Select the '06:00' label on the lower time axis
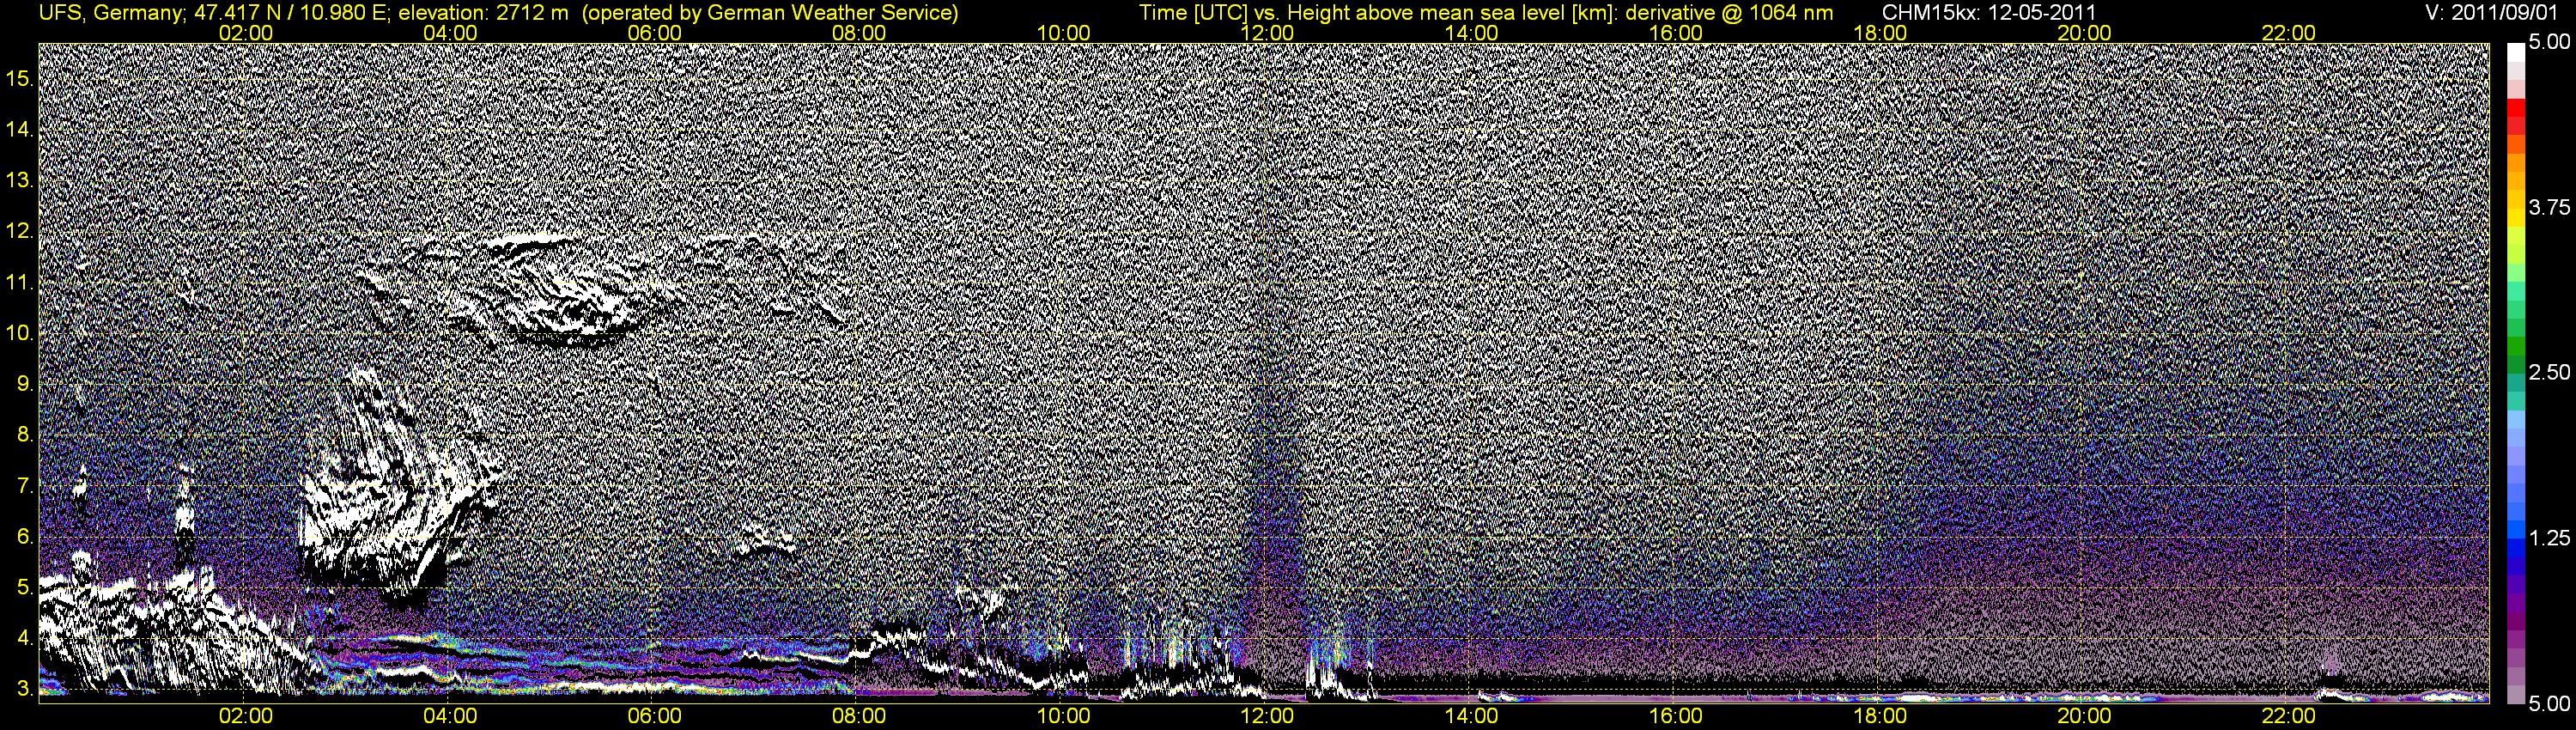2576x730 pixels. [x=654, y=716]
